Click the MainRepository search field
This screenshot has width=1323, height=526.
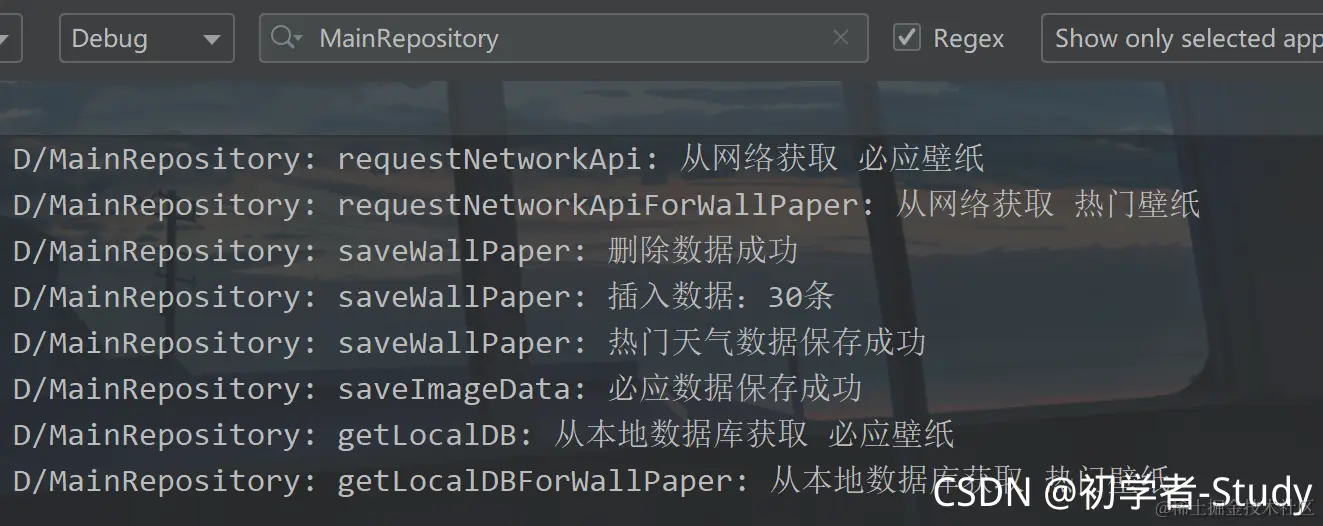click(x=563, y=39)
